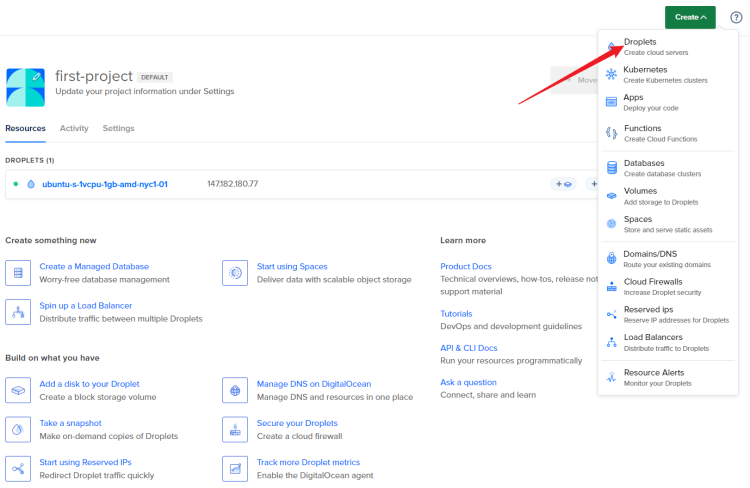Open Take a snapshot link
Viewport: 750px width, 488px height.
pos(70,423)
